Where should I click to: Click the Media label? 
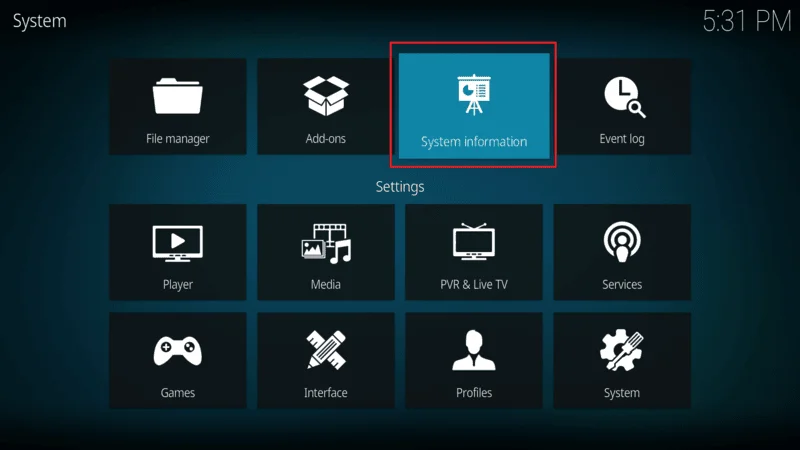[326, 284]
